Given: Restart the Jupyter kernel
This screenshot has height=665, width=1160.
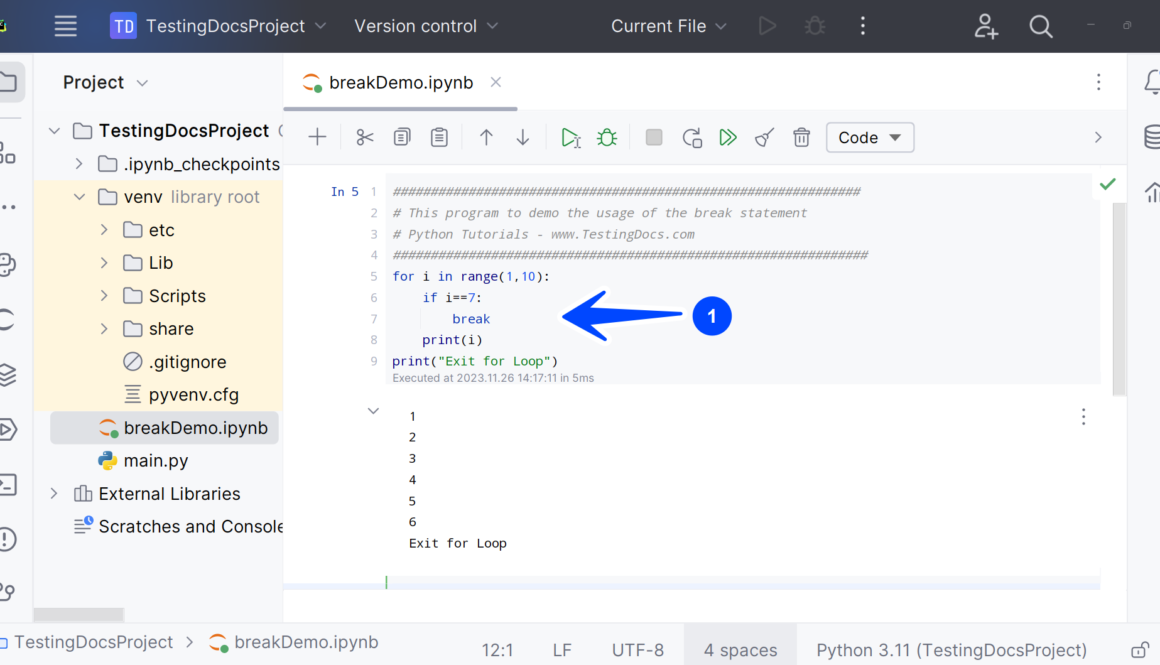Looking at the screenshot, I should tap(691, 138).
